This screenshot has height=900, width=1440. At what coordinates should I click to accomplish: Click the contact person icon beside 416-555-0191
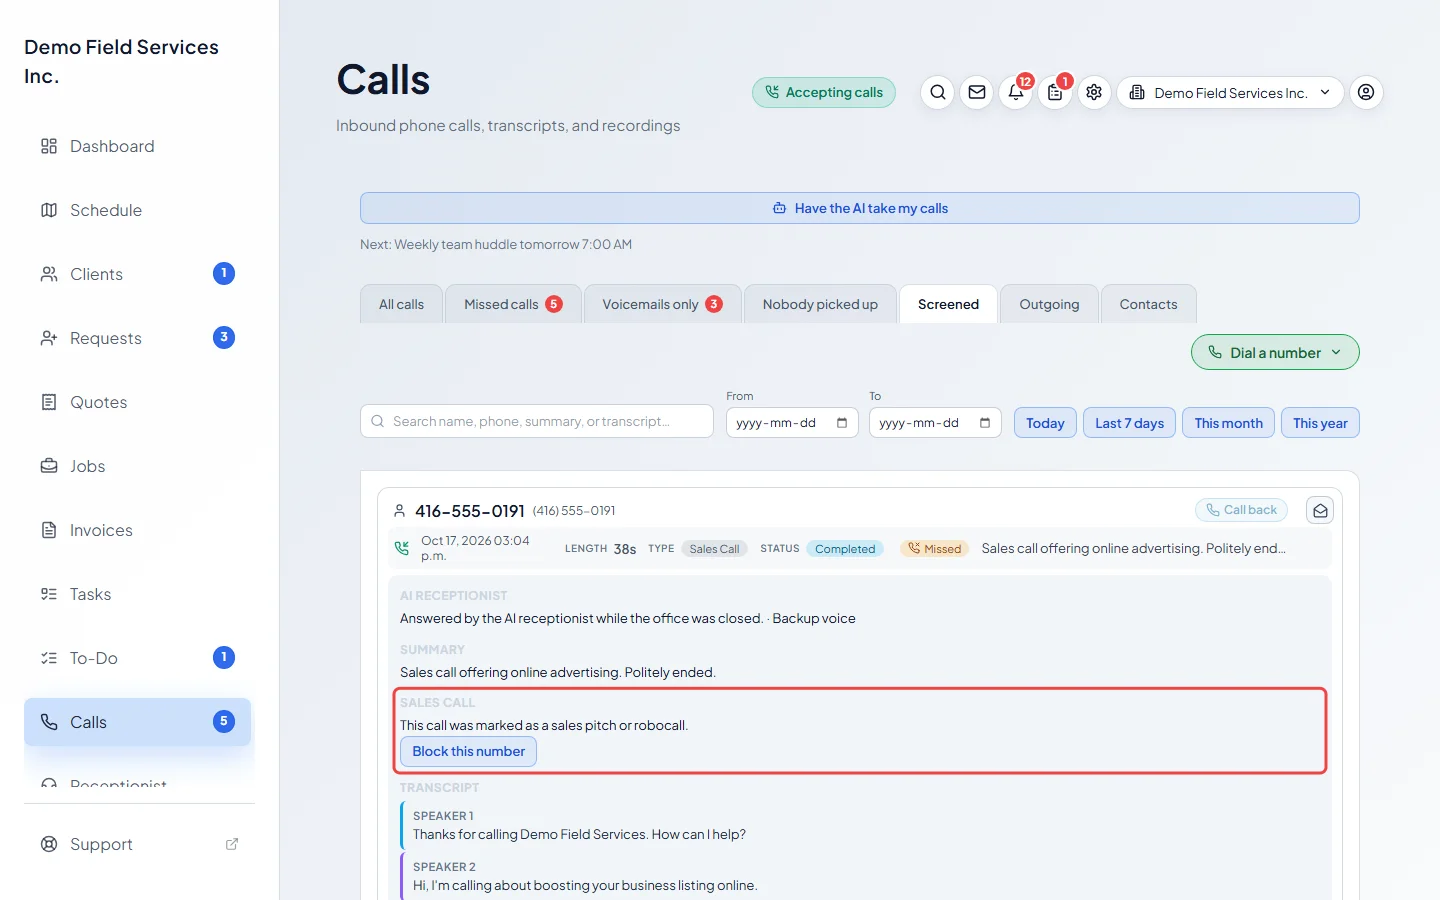click(400, 511)
